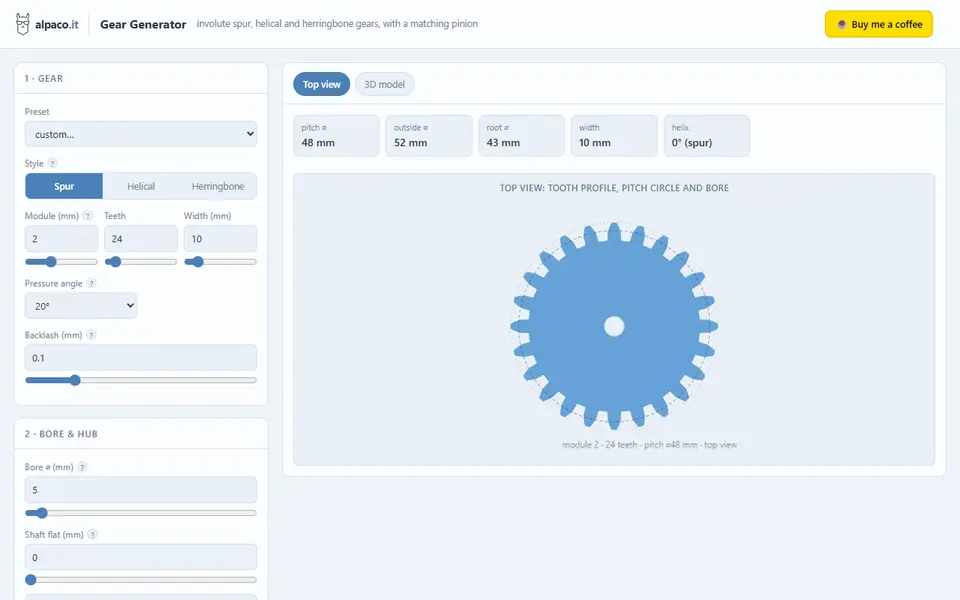Click the alpaco.it site link
Image resolution: width=960 pixels, height=600 pixels.
coord(56,24)
